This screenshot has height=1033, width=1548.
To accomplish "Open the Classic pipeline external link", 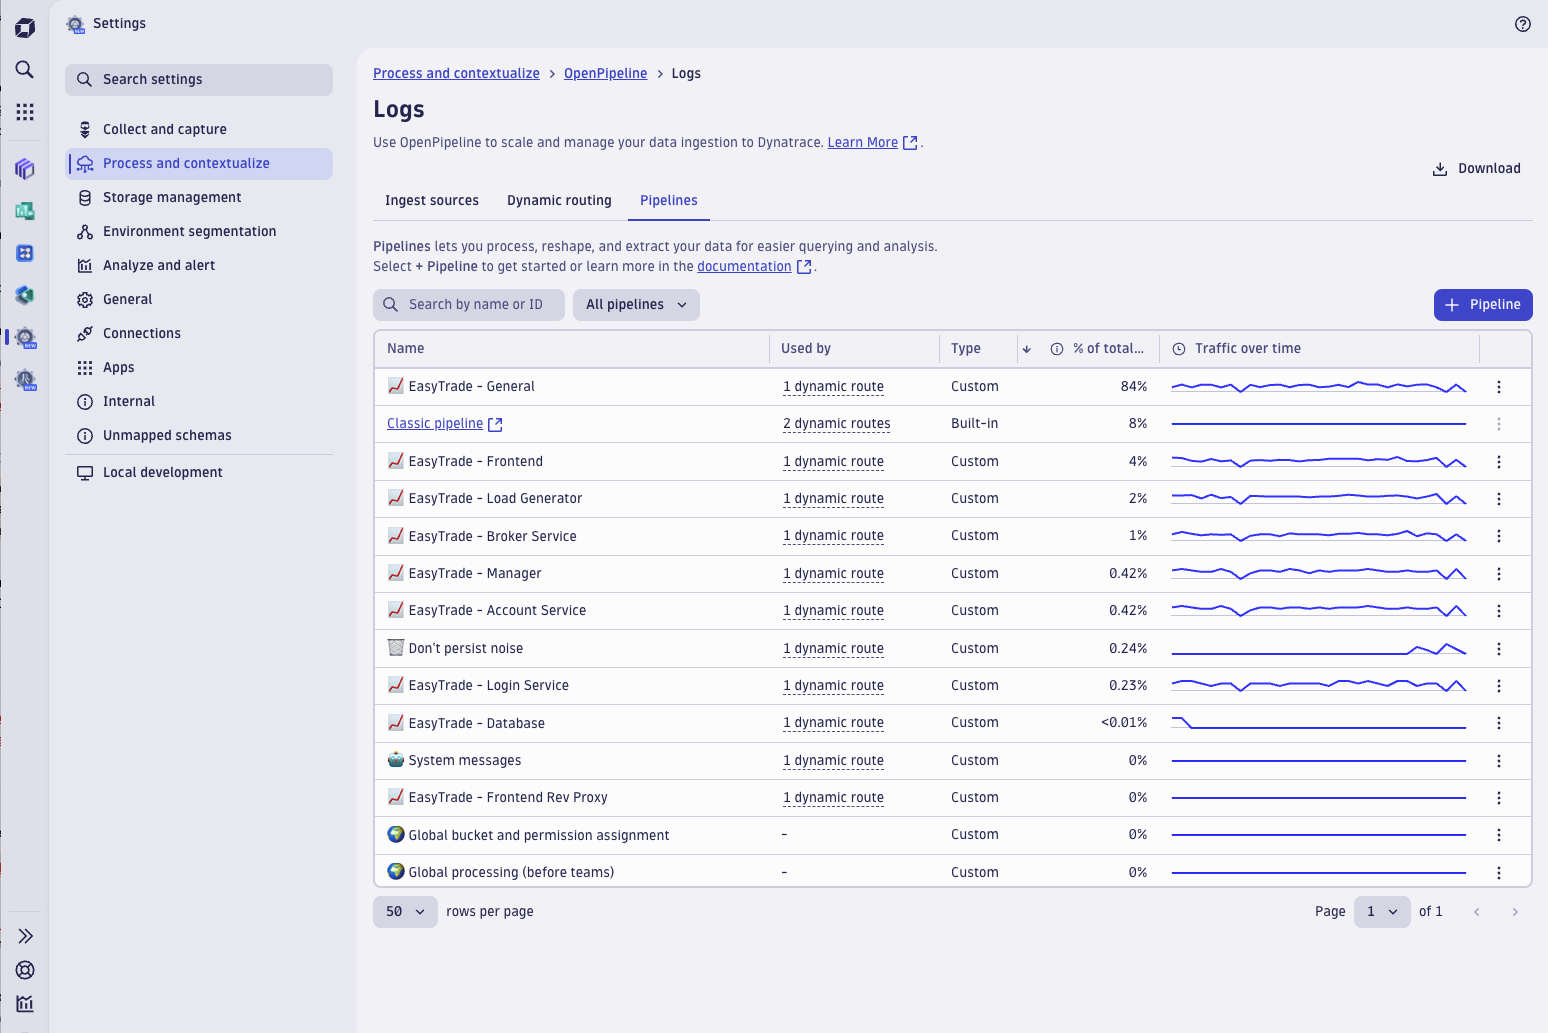I will [495, 423].
